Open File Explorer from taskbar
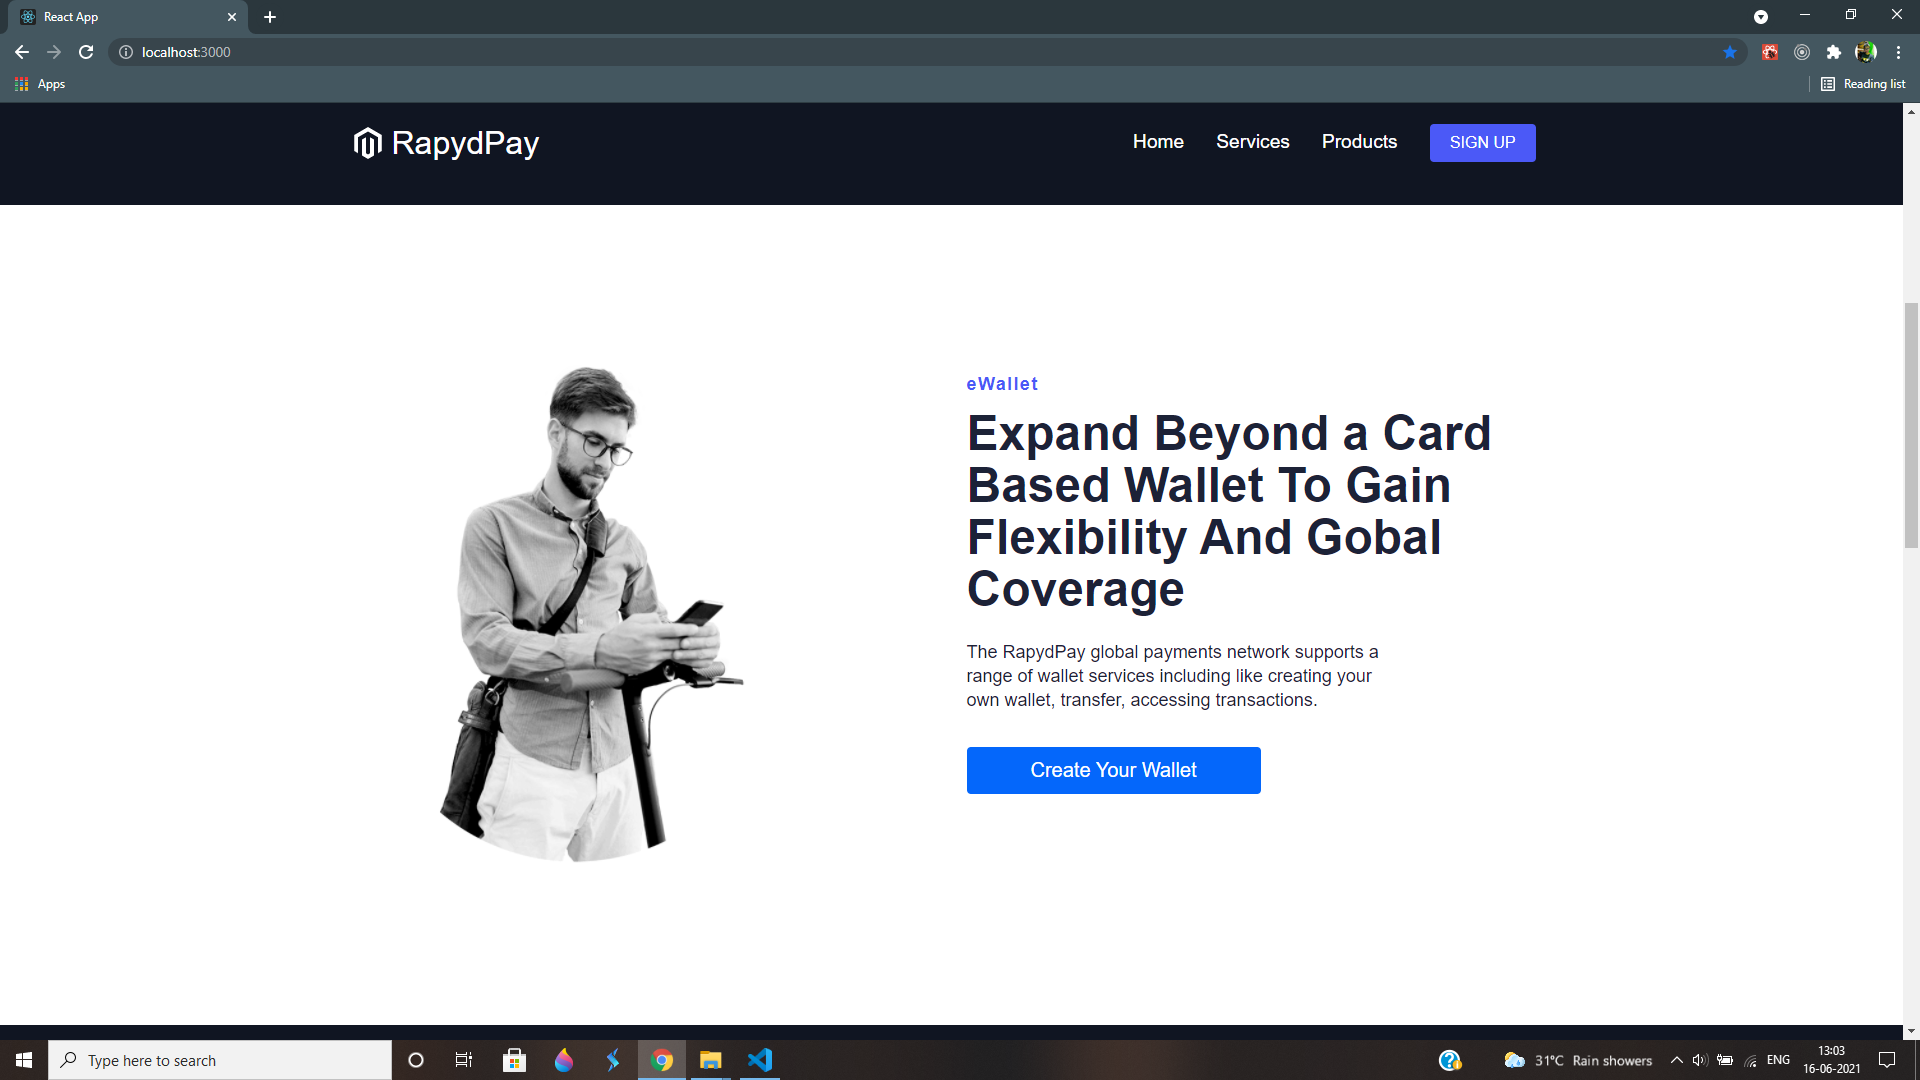Image resolution: width=1920 pixels, height=1080 pixels. coord(711,1060)
